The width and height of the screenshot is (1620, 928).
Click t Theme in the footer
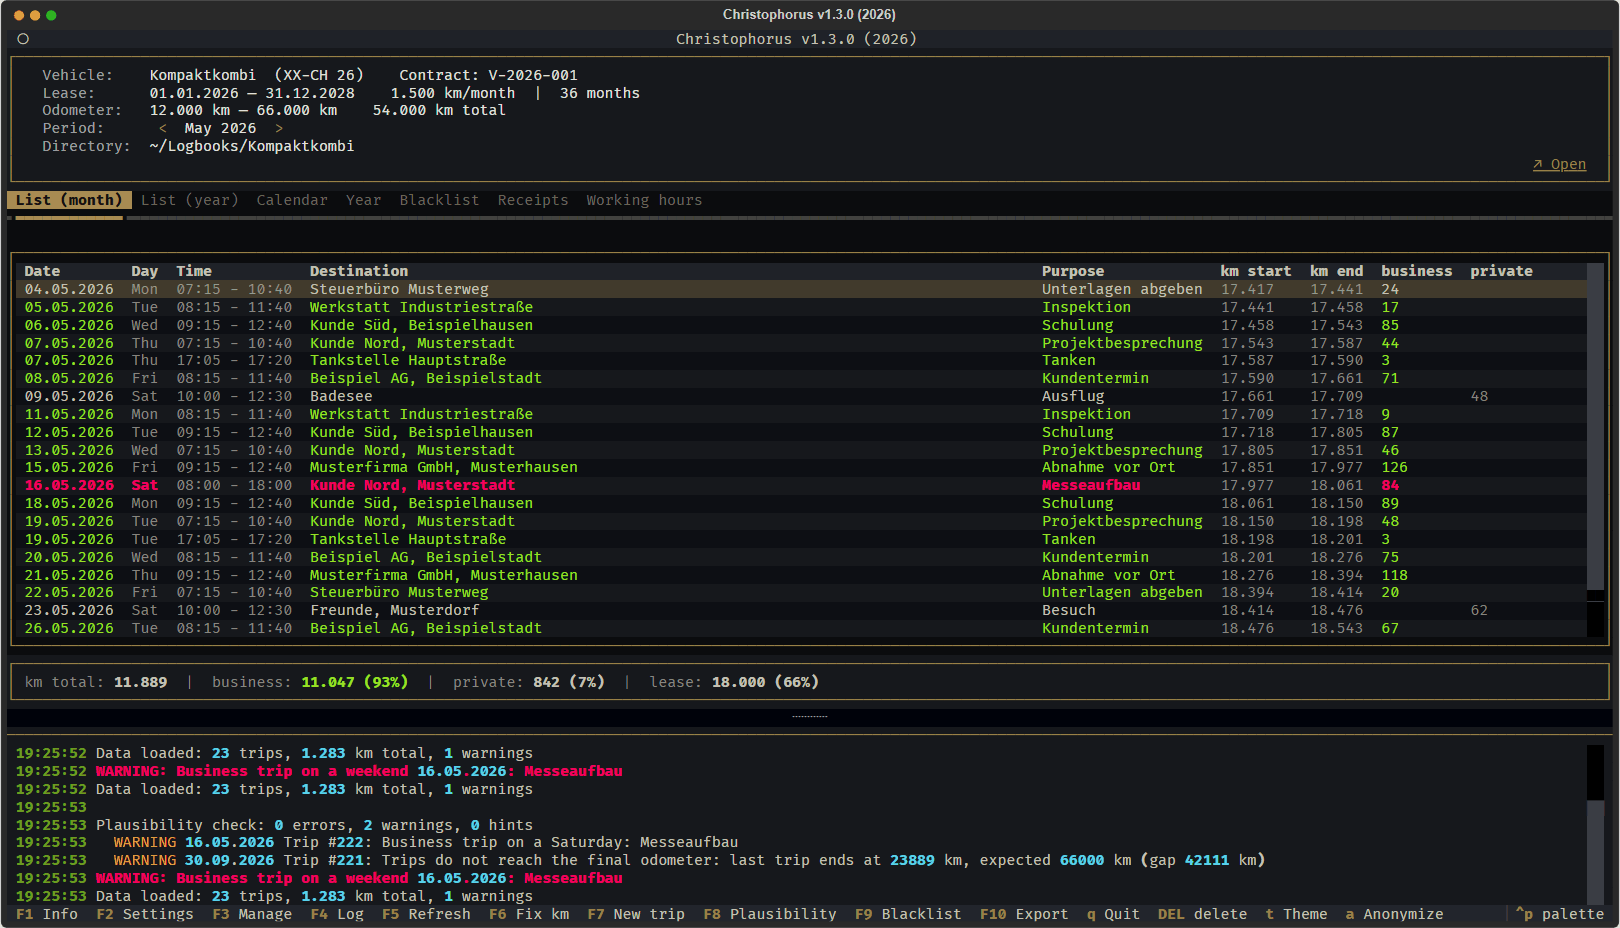pyautogui.click(x=1297, y=914)
